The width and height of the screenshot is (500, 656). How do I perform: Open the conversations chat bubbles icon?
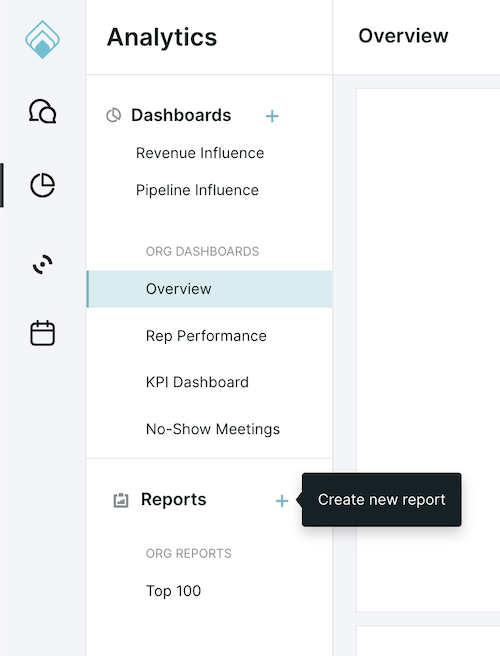coord(42,111)
